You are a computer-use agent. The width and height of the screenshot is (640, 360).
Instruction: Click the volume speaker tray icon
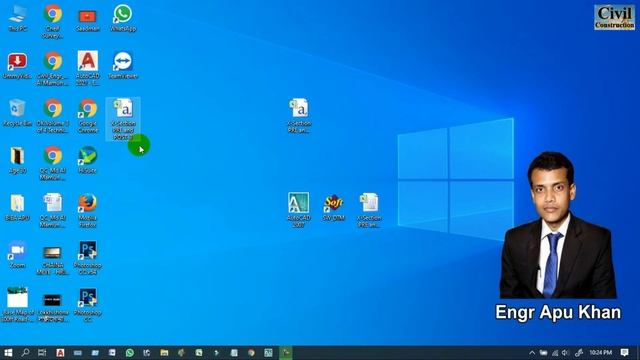coord(565,353)
